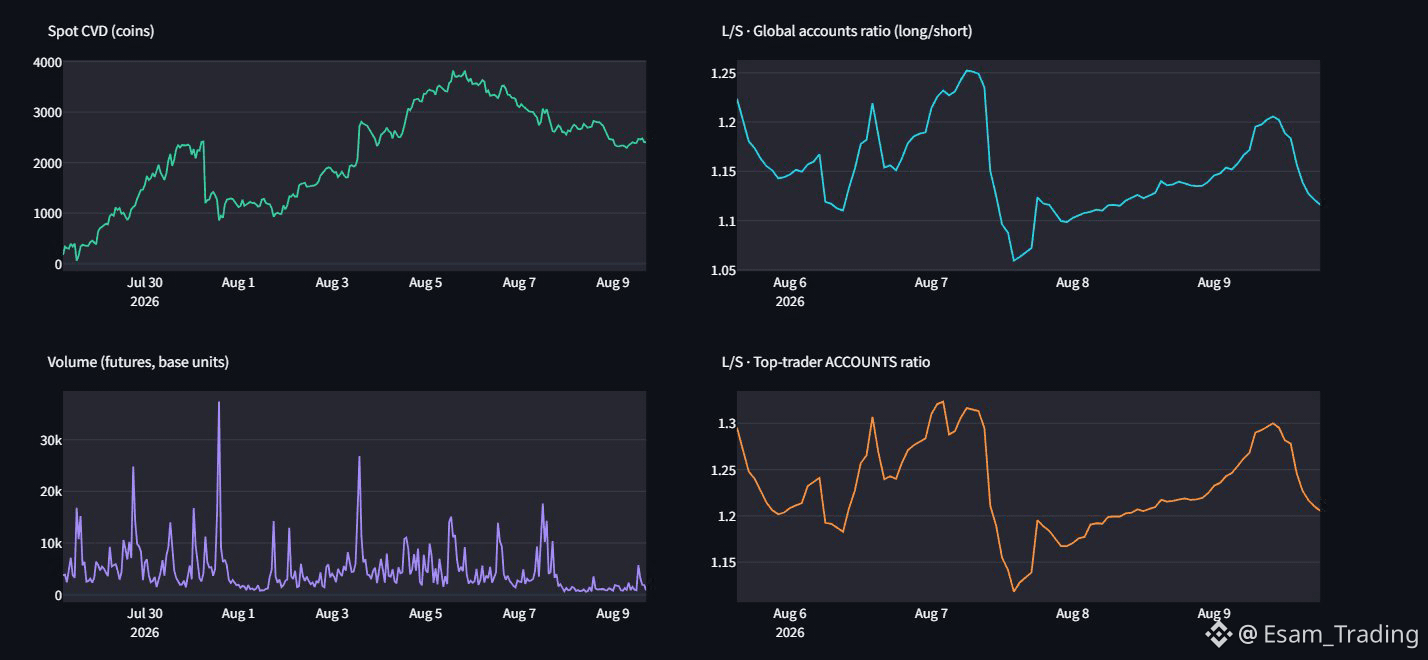
Task: Click the 10k label on Volume chart axis
Action: tap(51, 543)
